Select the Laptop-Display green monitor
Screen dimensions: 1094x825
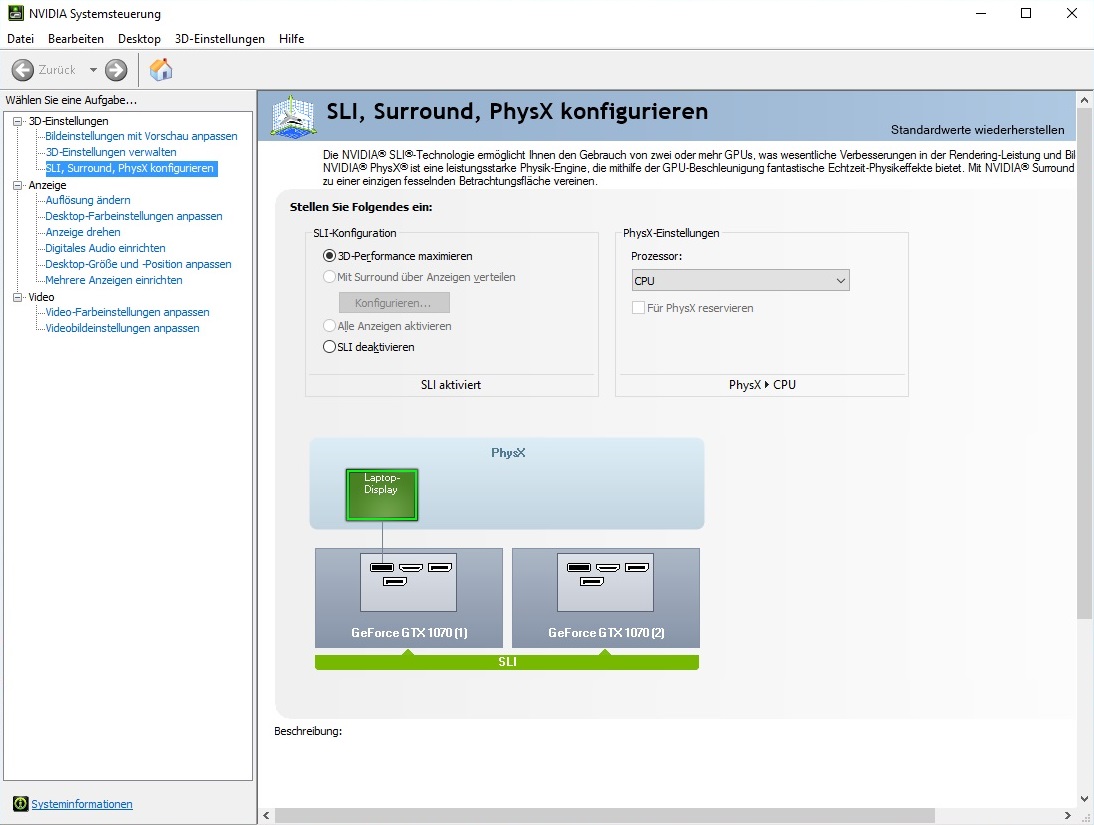point(382,495)
